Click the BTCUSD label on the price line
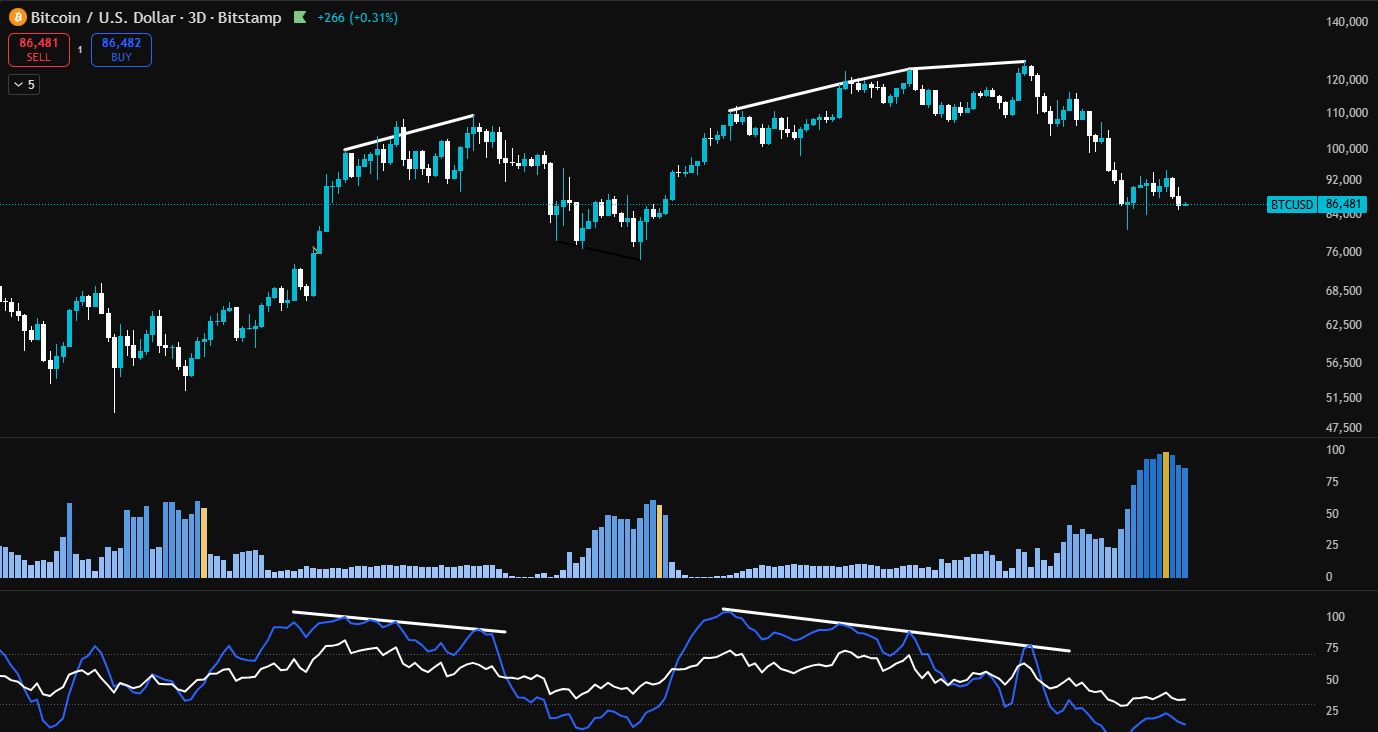 click(x=1291, y=205)
